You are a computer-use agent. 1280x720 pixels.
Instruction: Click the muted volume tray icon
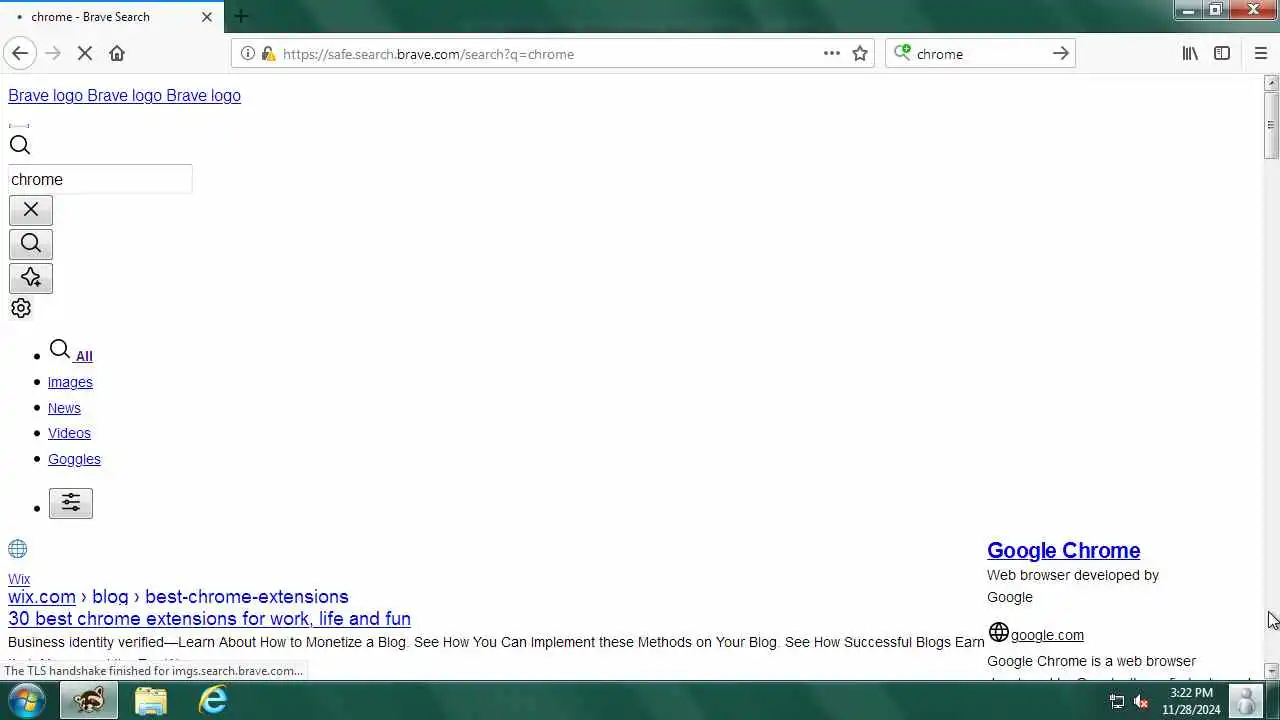click(1141, 701)
